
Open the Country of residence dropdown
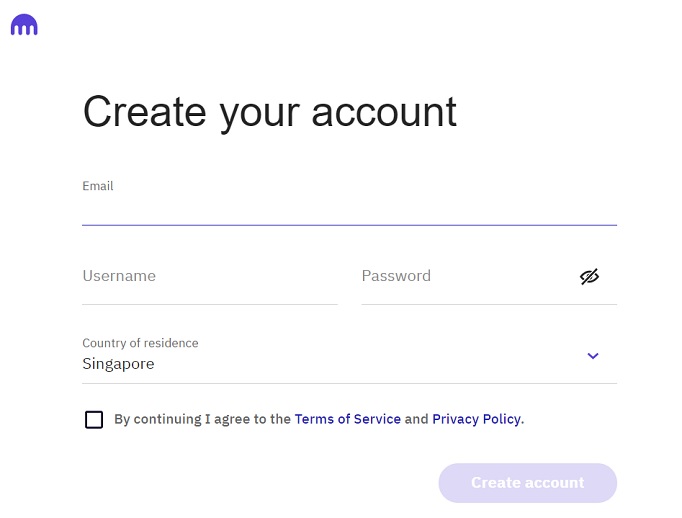click(349, 355)
